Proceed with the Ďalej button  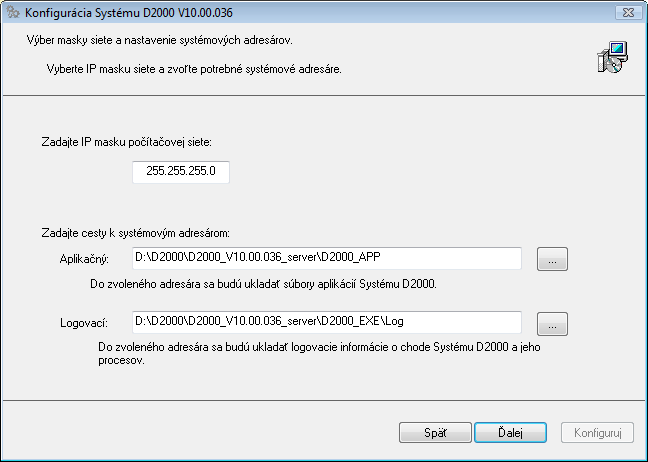pos(510,433)
